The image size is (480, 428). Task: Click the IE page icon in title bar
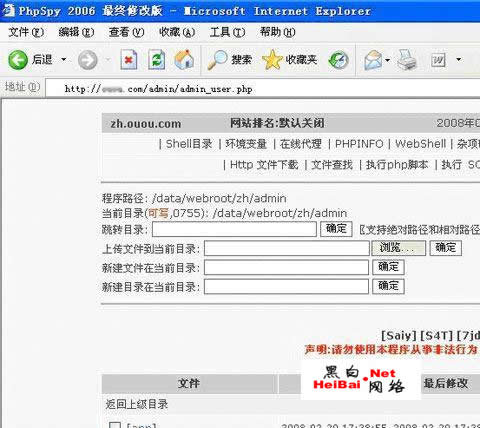[x=9, y=11]
